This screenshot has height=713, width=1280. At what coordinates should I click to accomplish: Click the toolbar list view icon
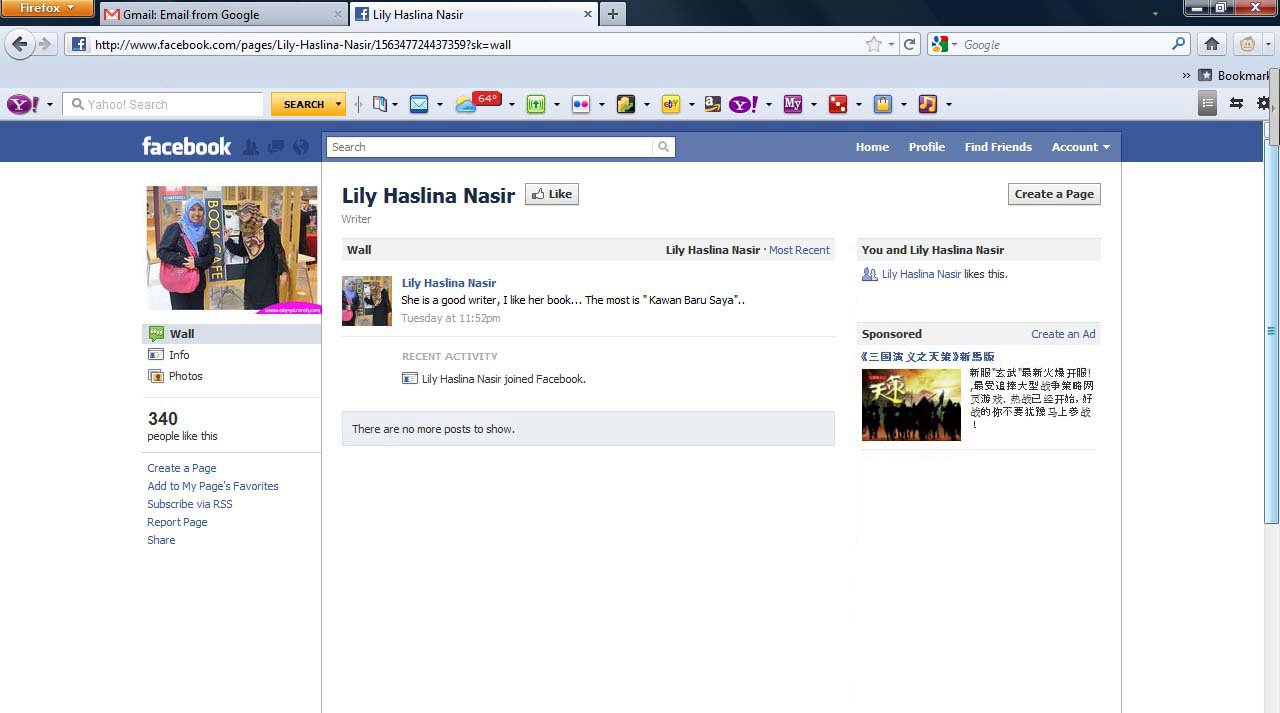point(1208,104)
